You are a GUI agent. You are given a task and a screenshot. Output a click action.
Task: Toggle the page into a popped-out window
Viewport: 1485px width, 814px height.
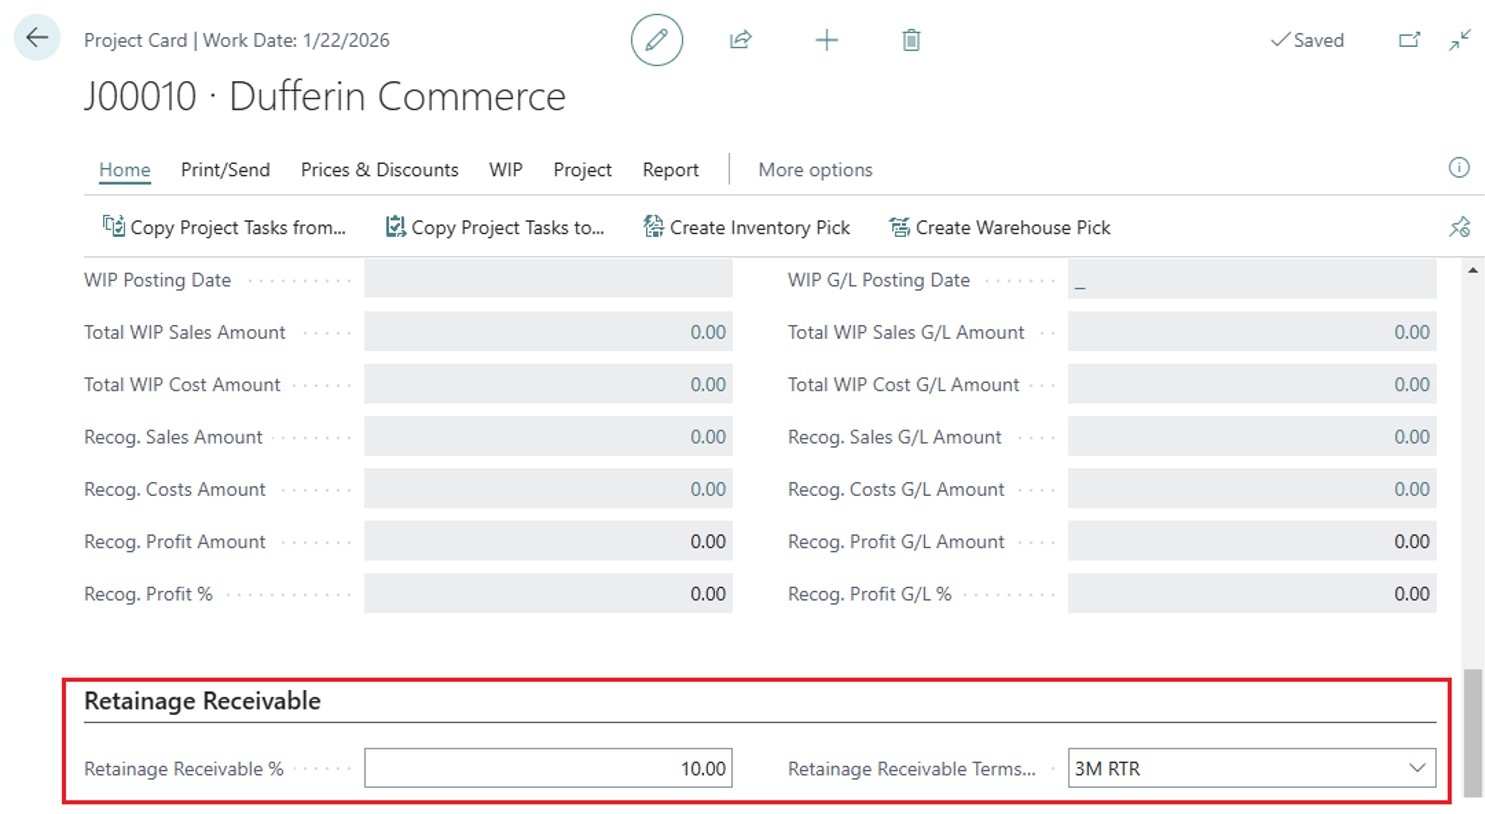(1410, 40)
